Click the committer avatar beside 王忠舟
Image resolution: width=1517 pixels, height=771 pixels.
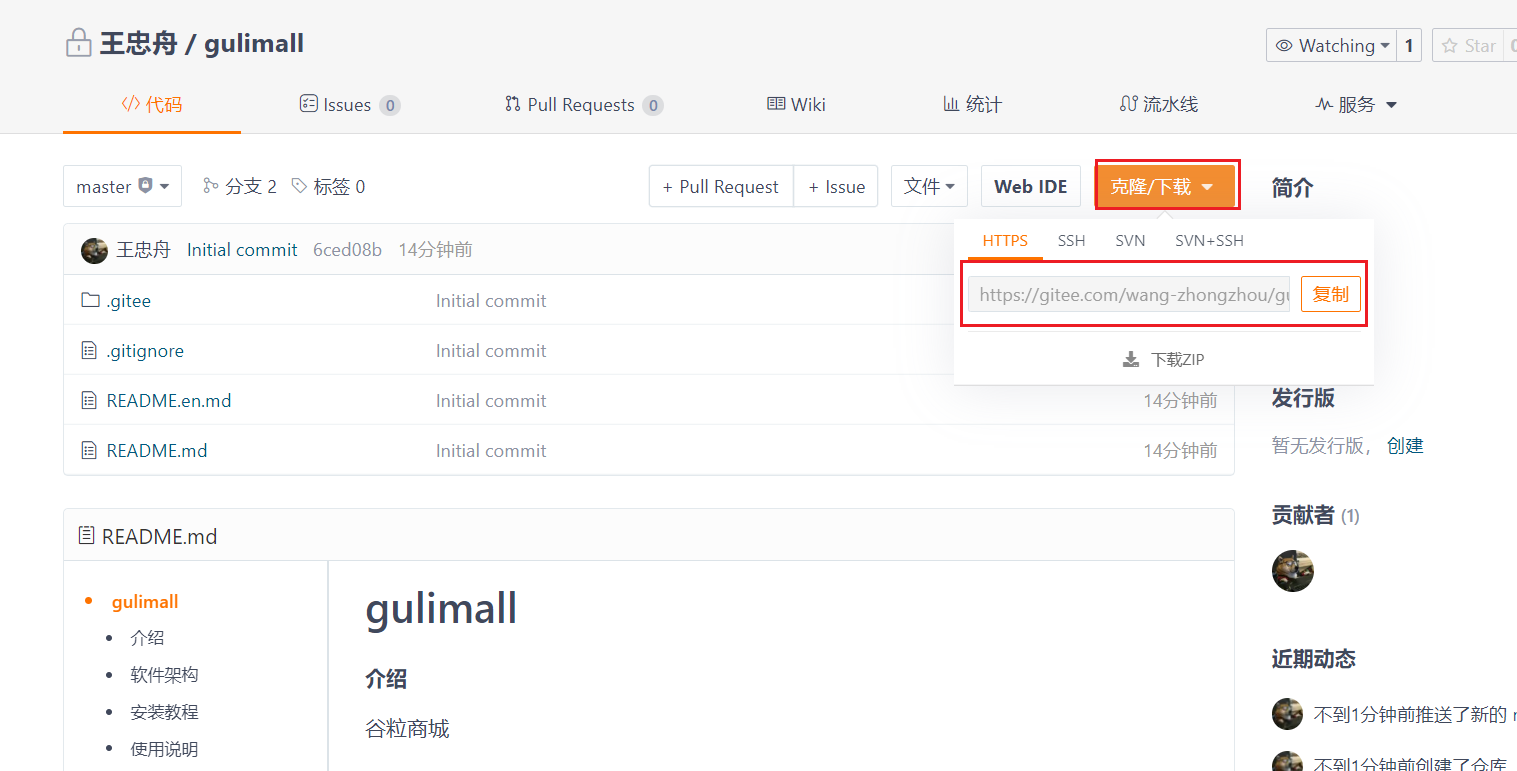click(x=94, y=250)
